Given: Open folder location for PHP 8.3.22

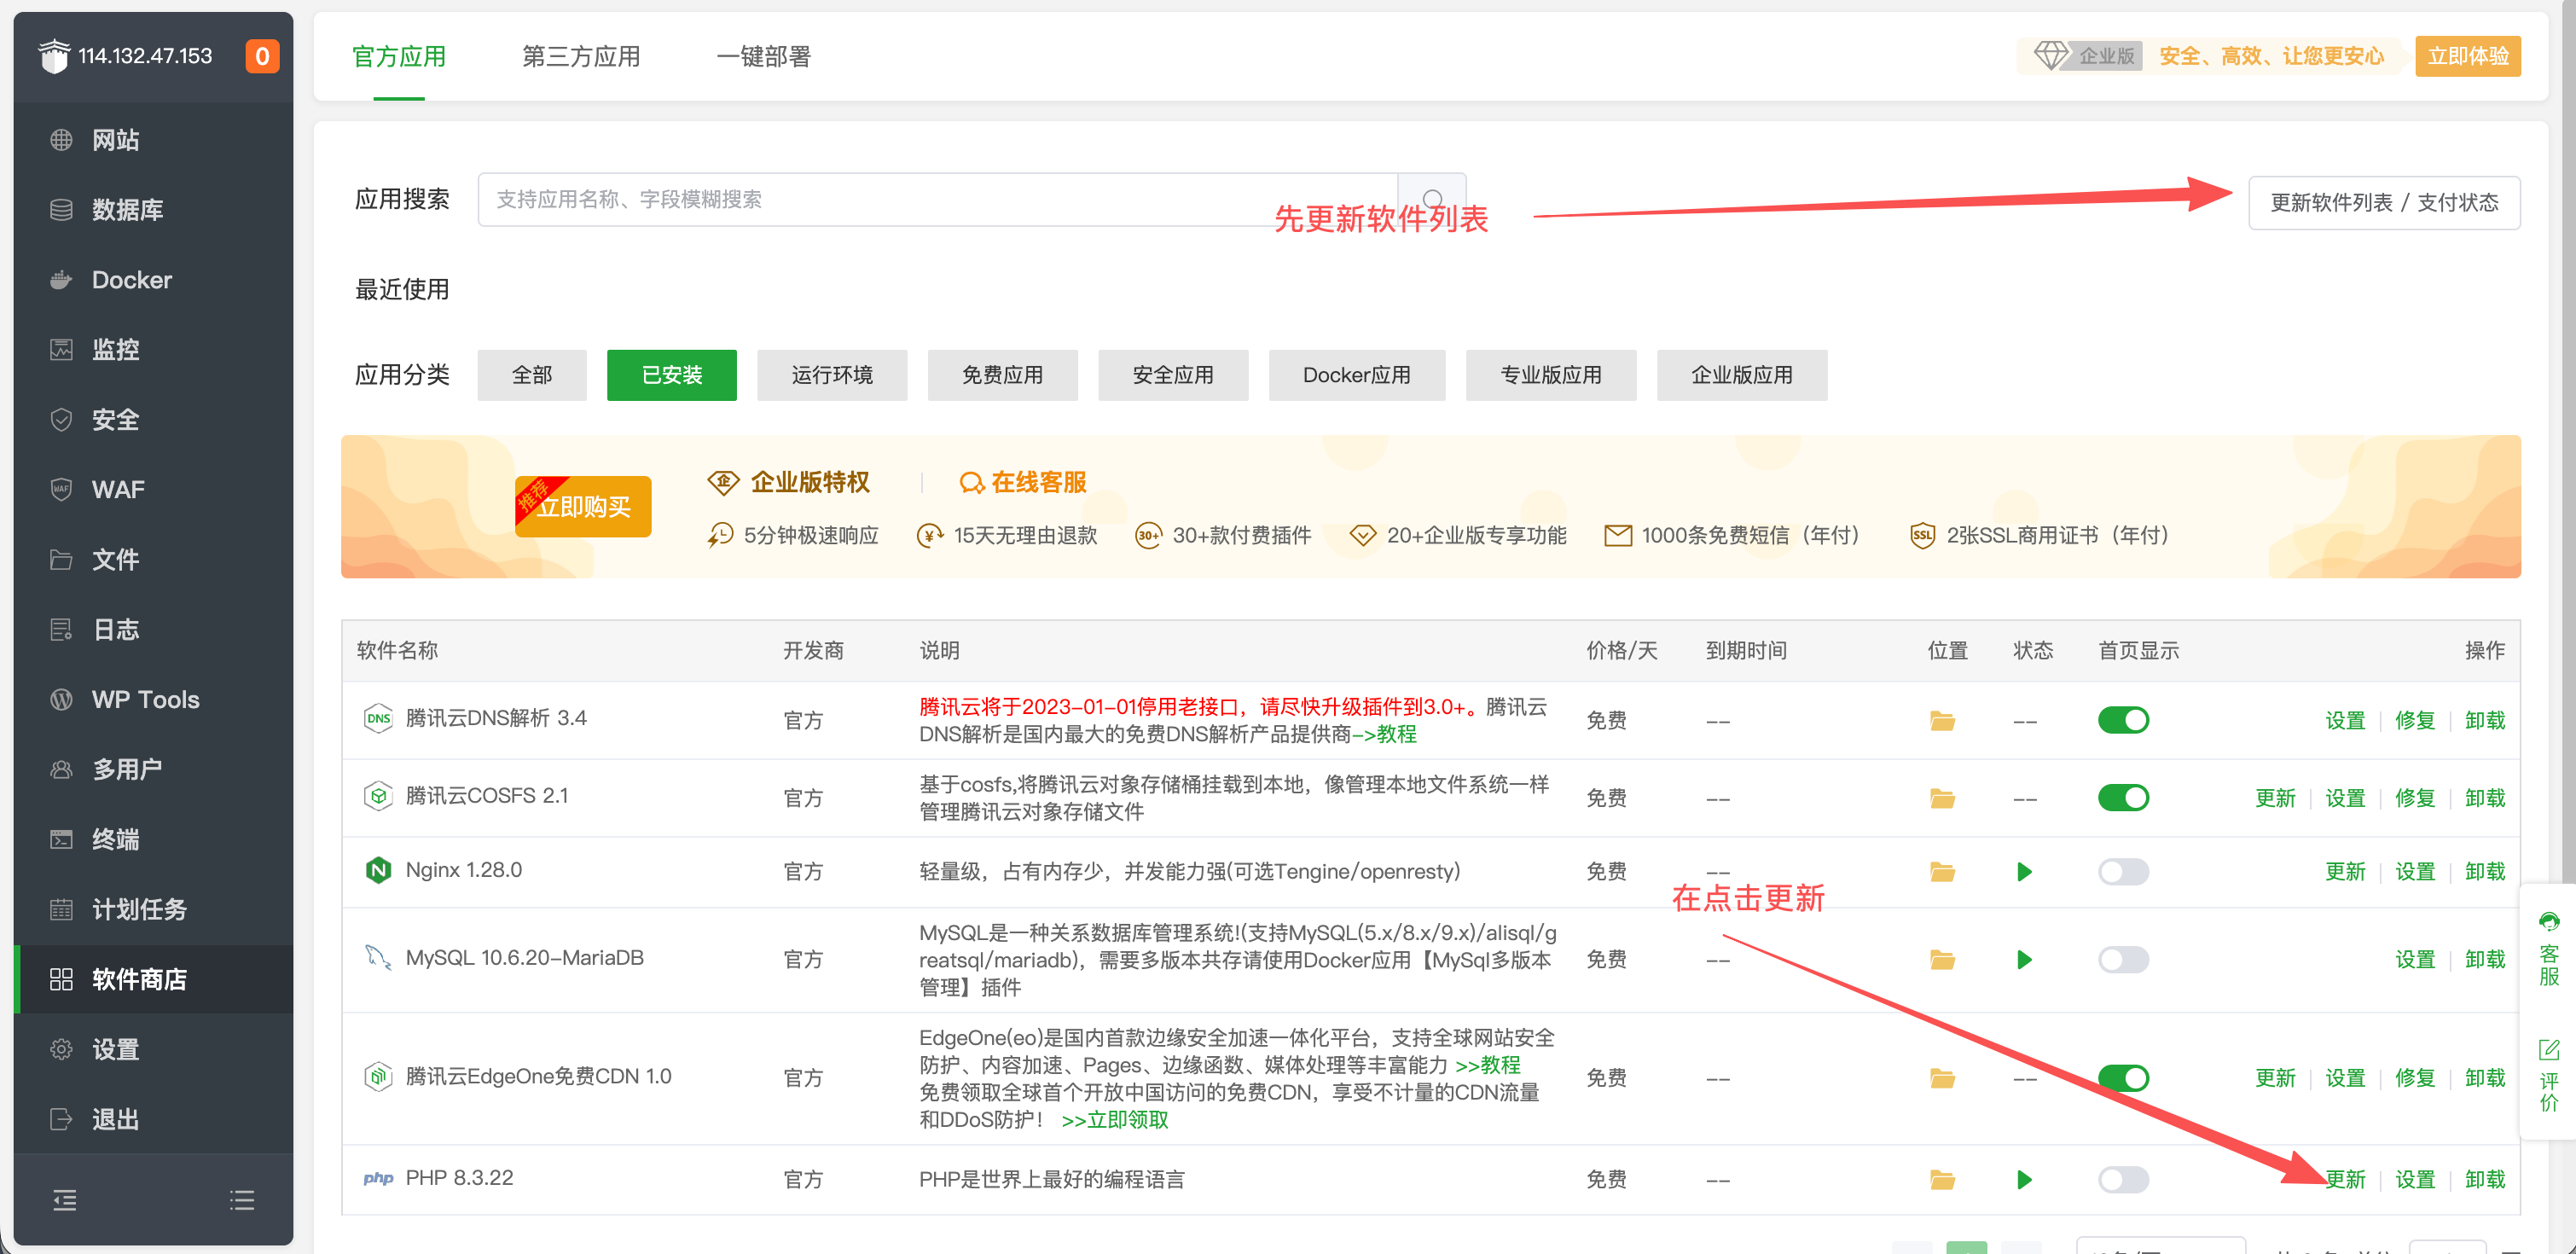Looking at the screenshot, I should 1942,1180.
